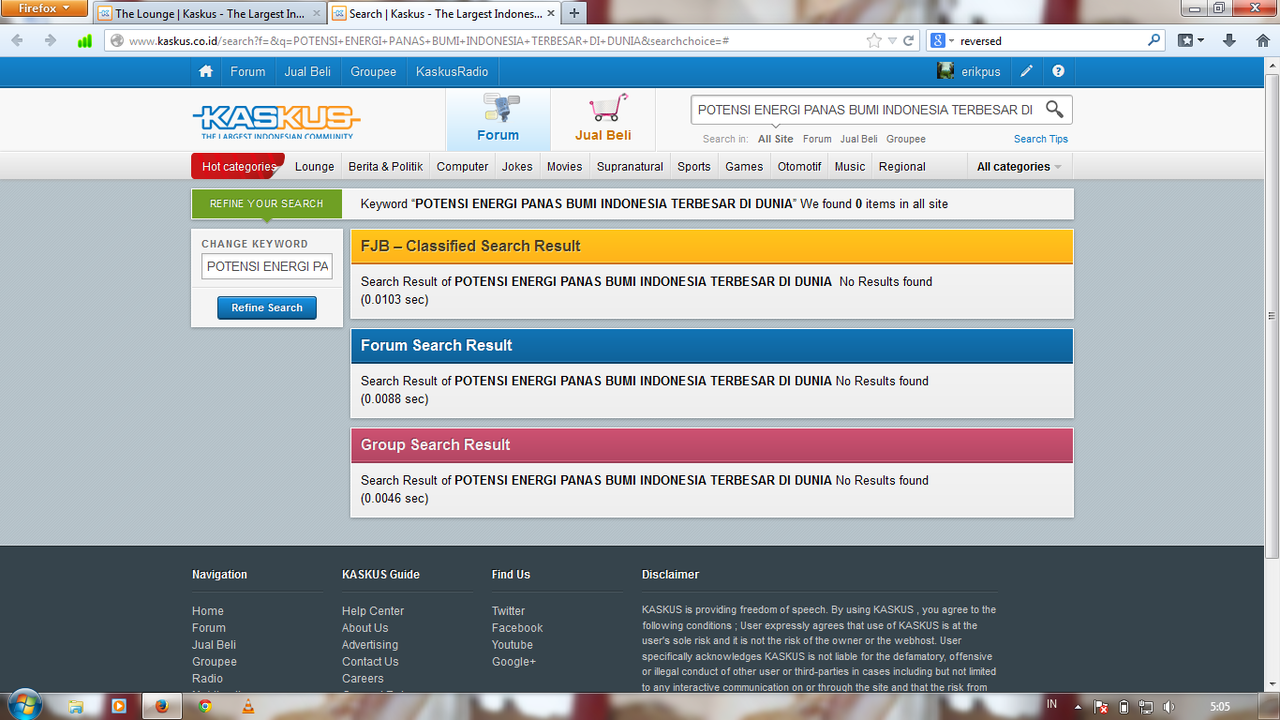
Task: Open the search engine selector dropdown
Action: click(951, 41)
